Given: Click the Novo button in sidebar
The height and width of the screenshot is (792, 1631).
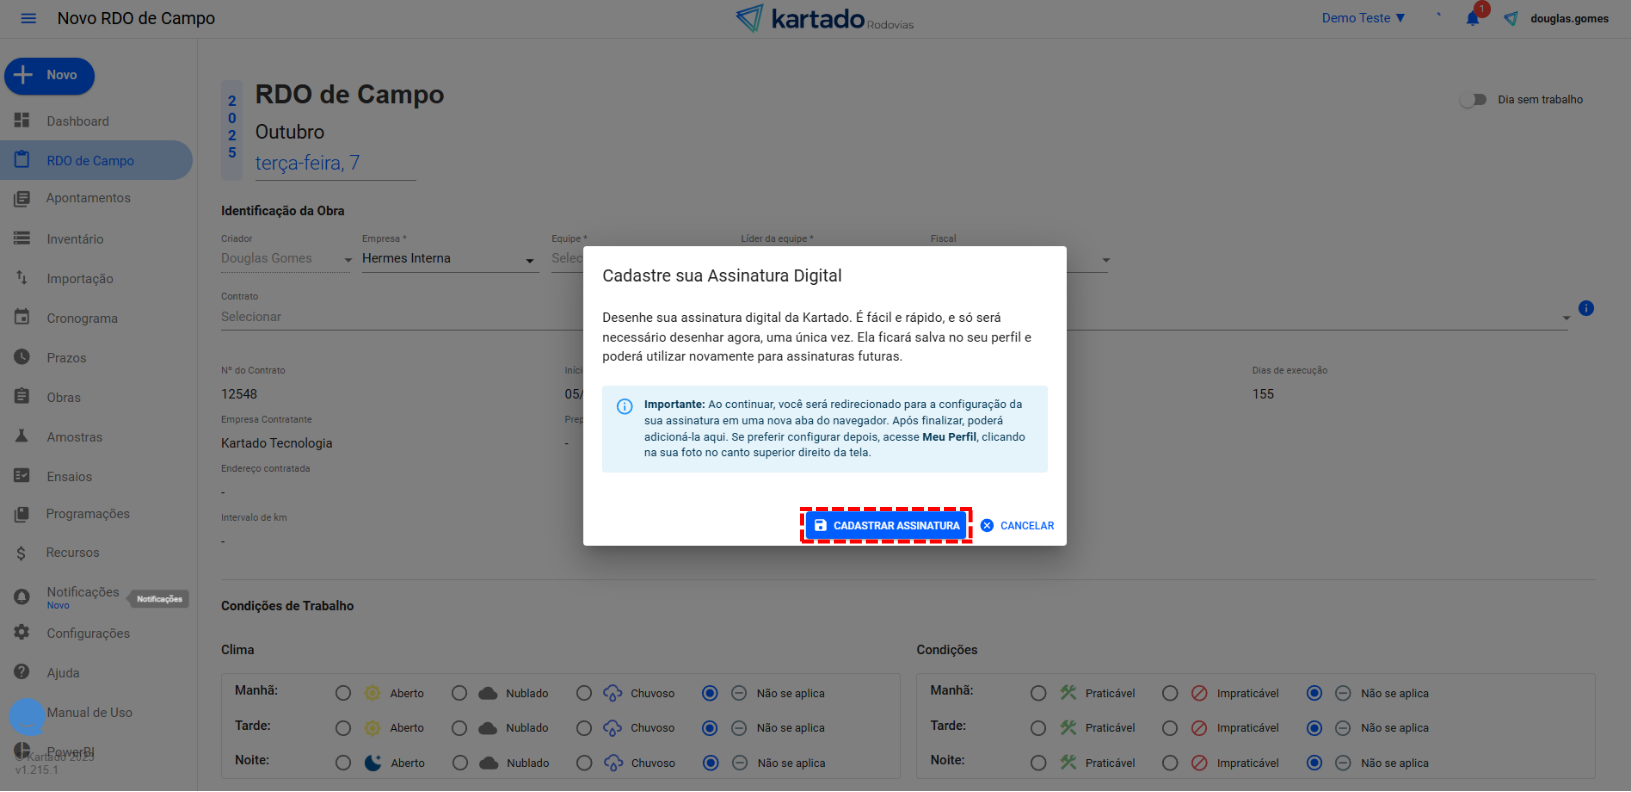Looking at the screenshot, I should click(x=49, y=76).
